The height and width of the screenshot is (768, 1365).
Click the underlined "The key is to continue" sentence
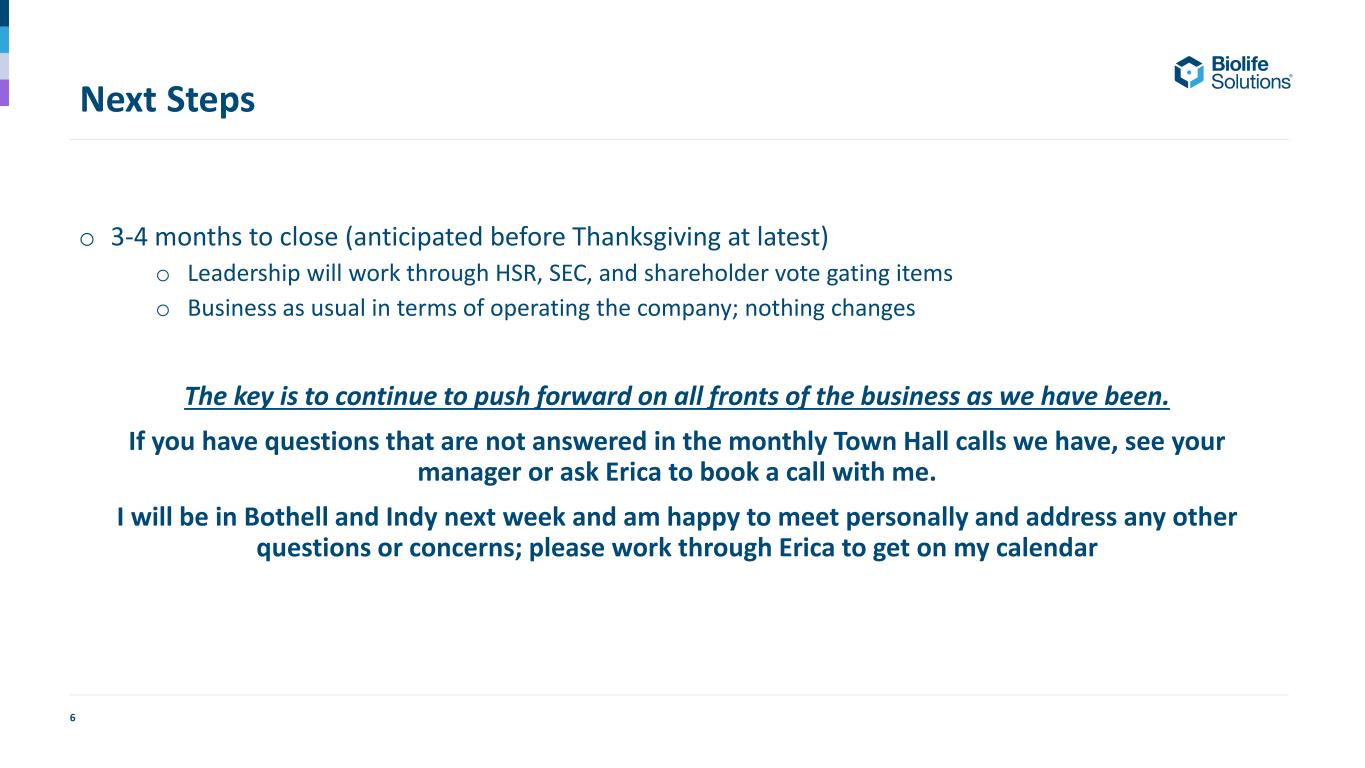click(x=677, y=397)
